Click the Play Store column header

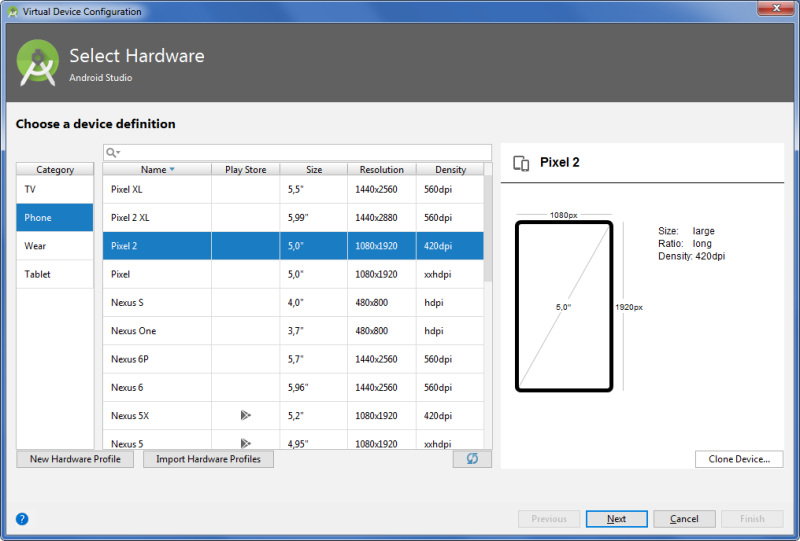[x=245, y=169]
